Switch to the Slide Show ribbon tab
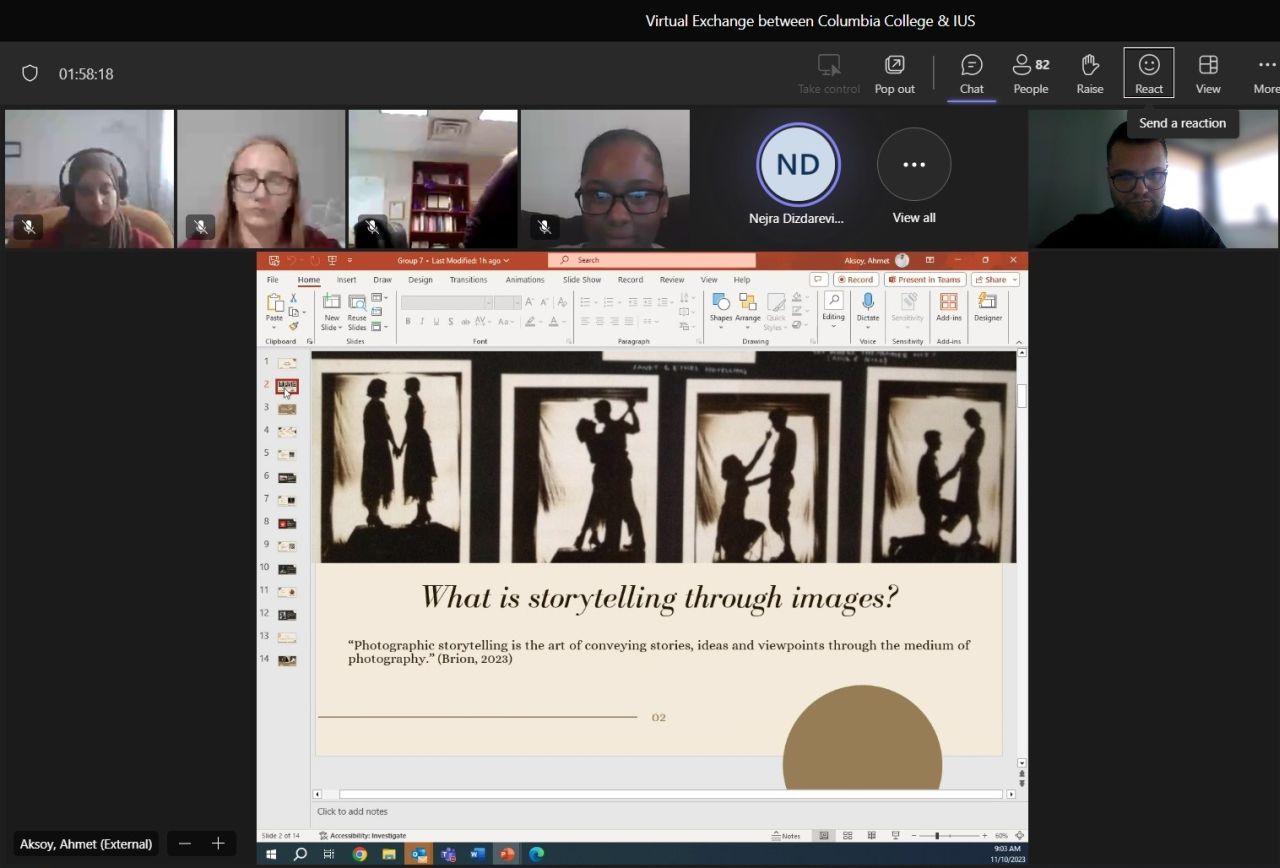1280x868 pixels. click(x=582, y=280)
